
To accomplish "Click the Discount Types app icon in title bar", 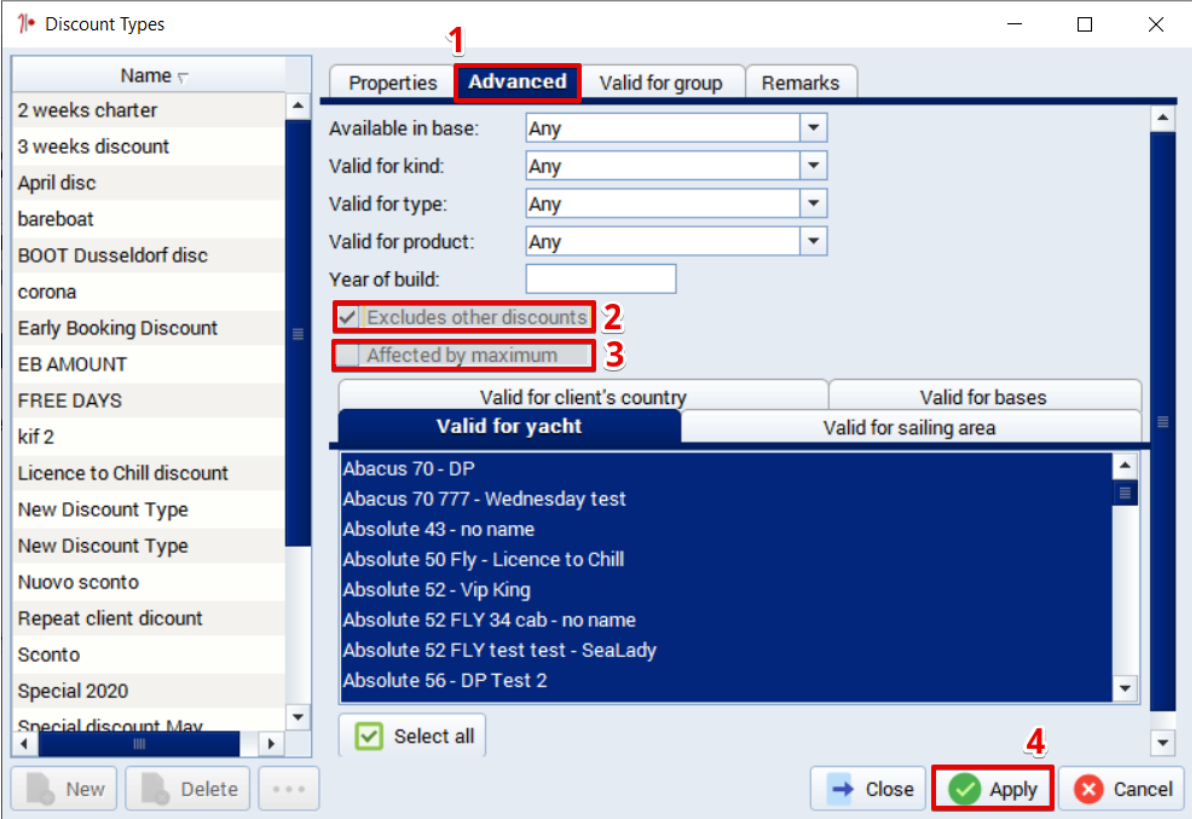I will click(x=26, y=24).
